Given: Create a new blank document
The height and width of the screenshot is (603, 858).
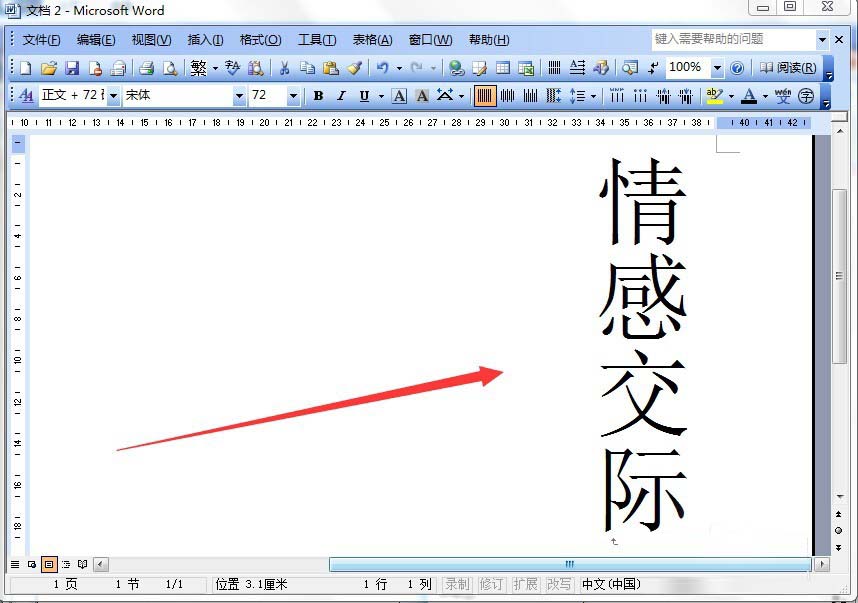Looking at the screenshot, I should click(25, 68).
